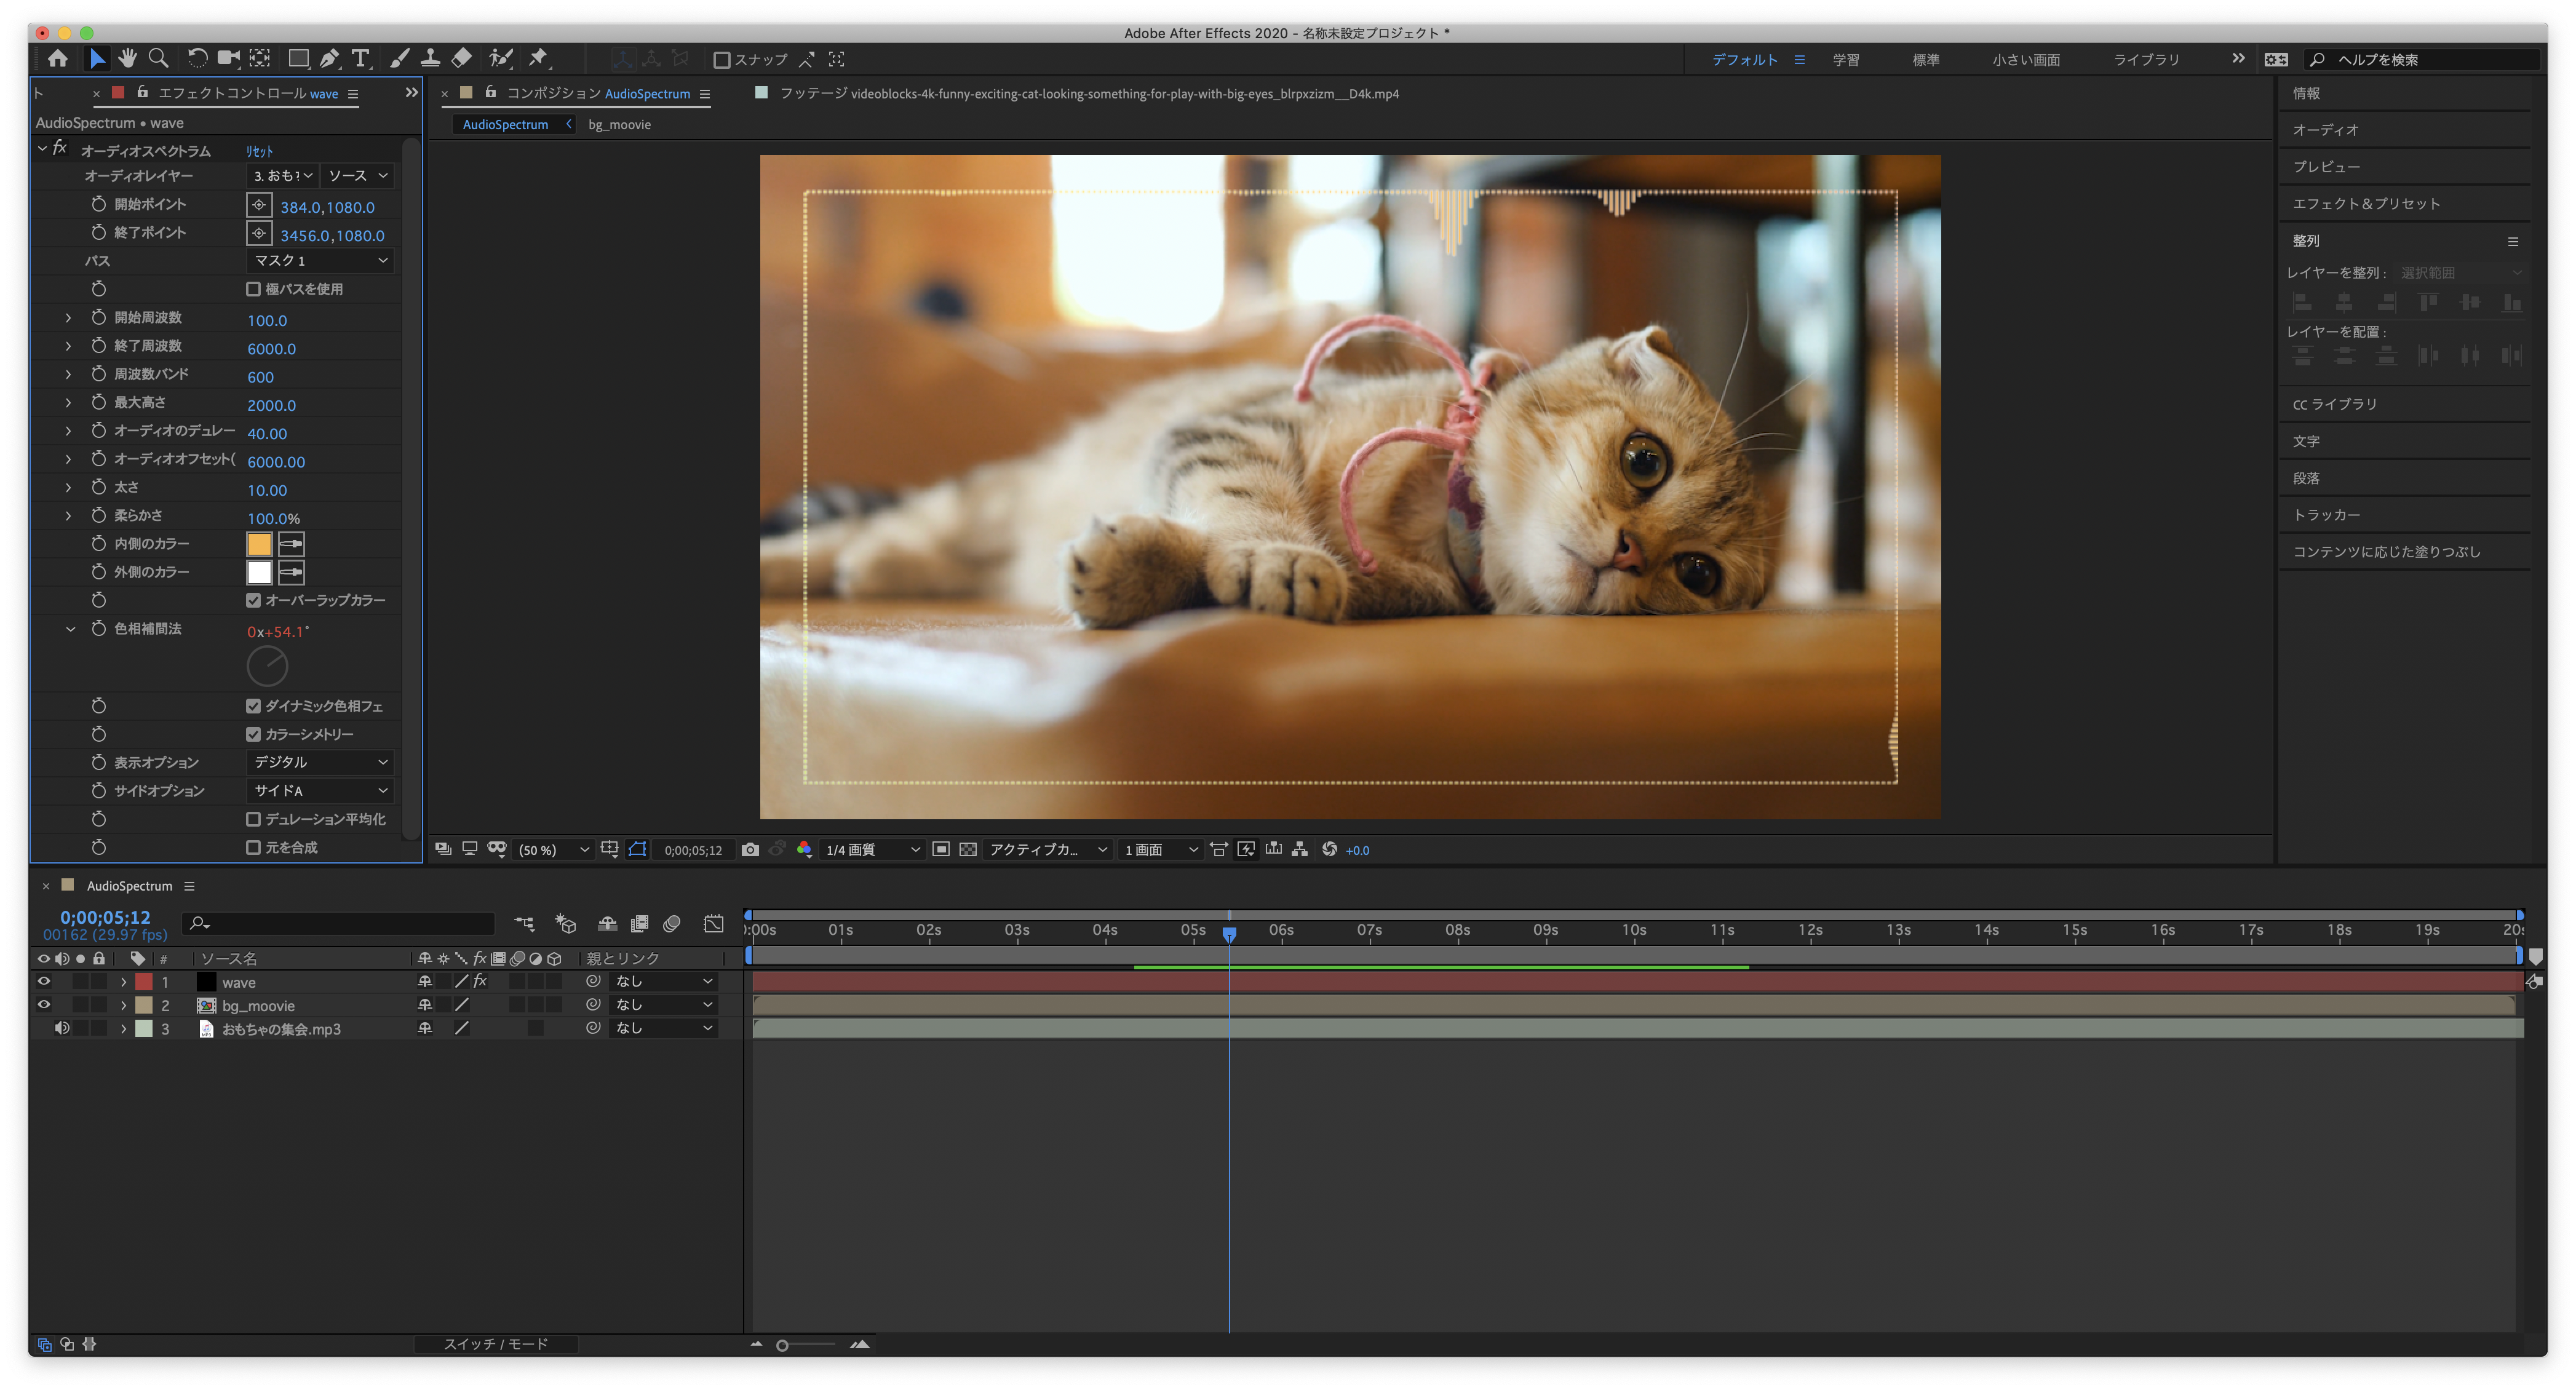
Task: Expand the bg_moovie layer properties
Action: (123, 1006)
